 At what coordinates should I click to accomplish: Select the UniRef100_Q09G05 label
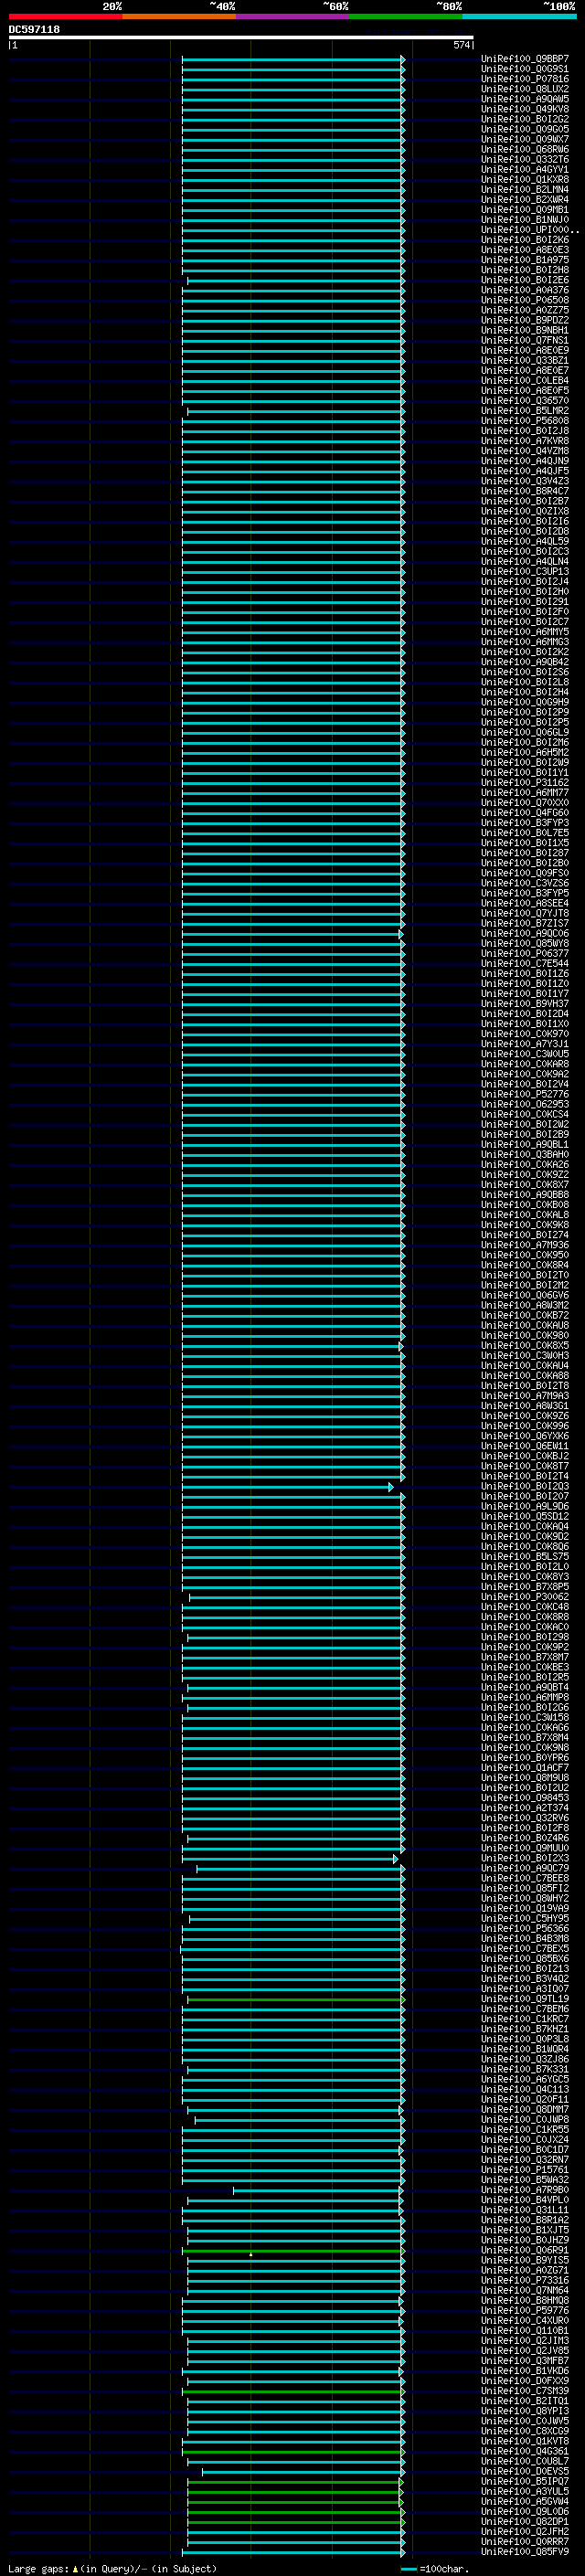(x=525, y=129)
